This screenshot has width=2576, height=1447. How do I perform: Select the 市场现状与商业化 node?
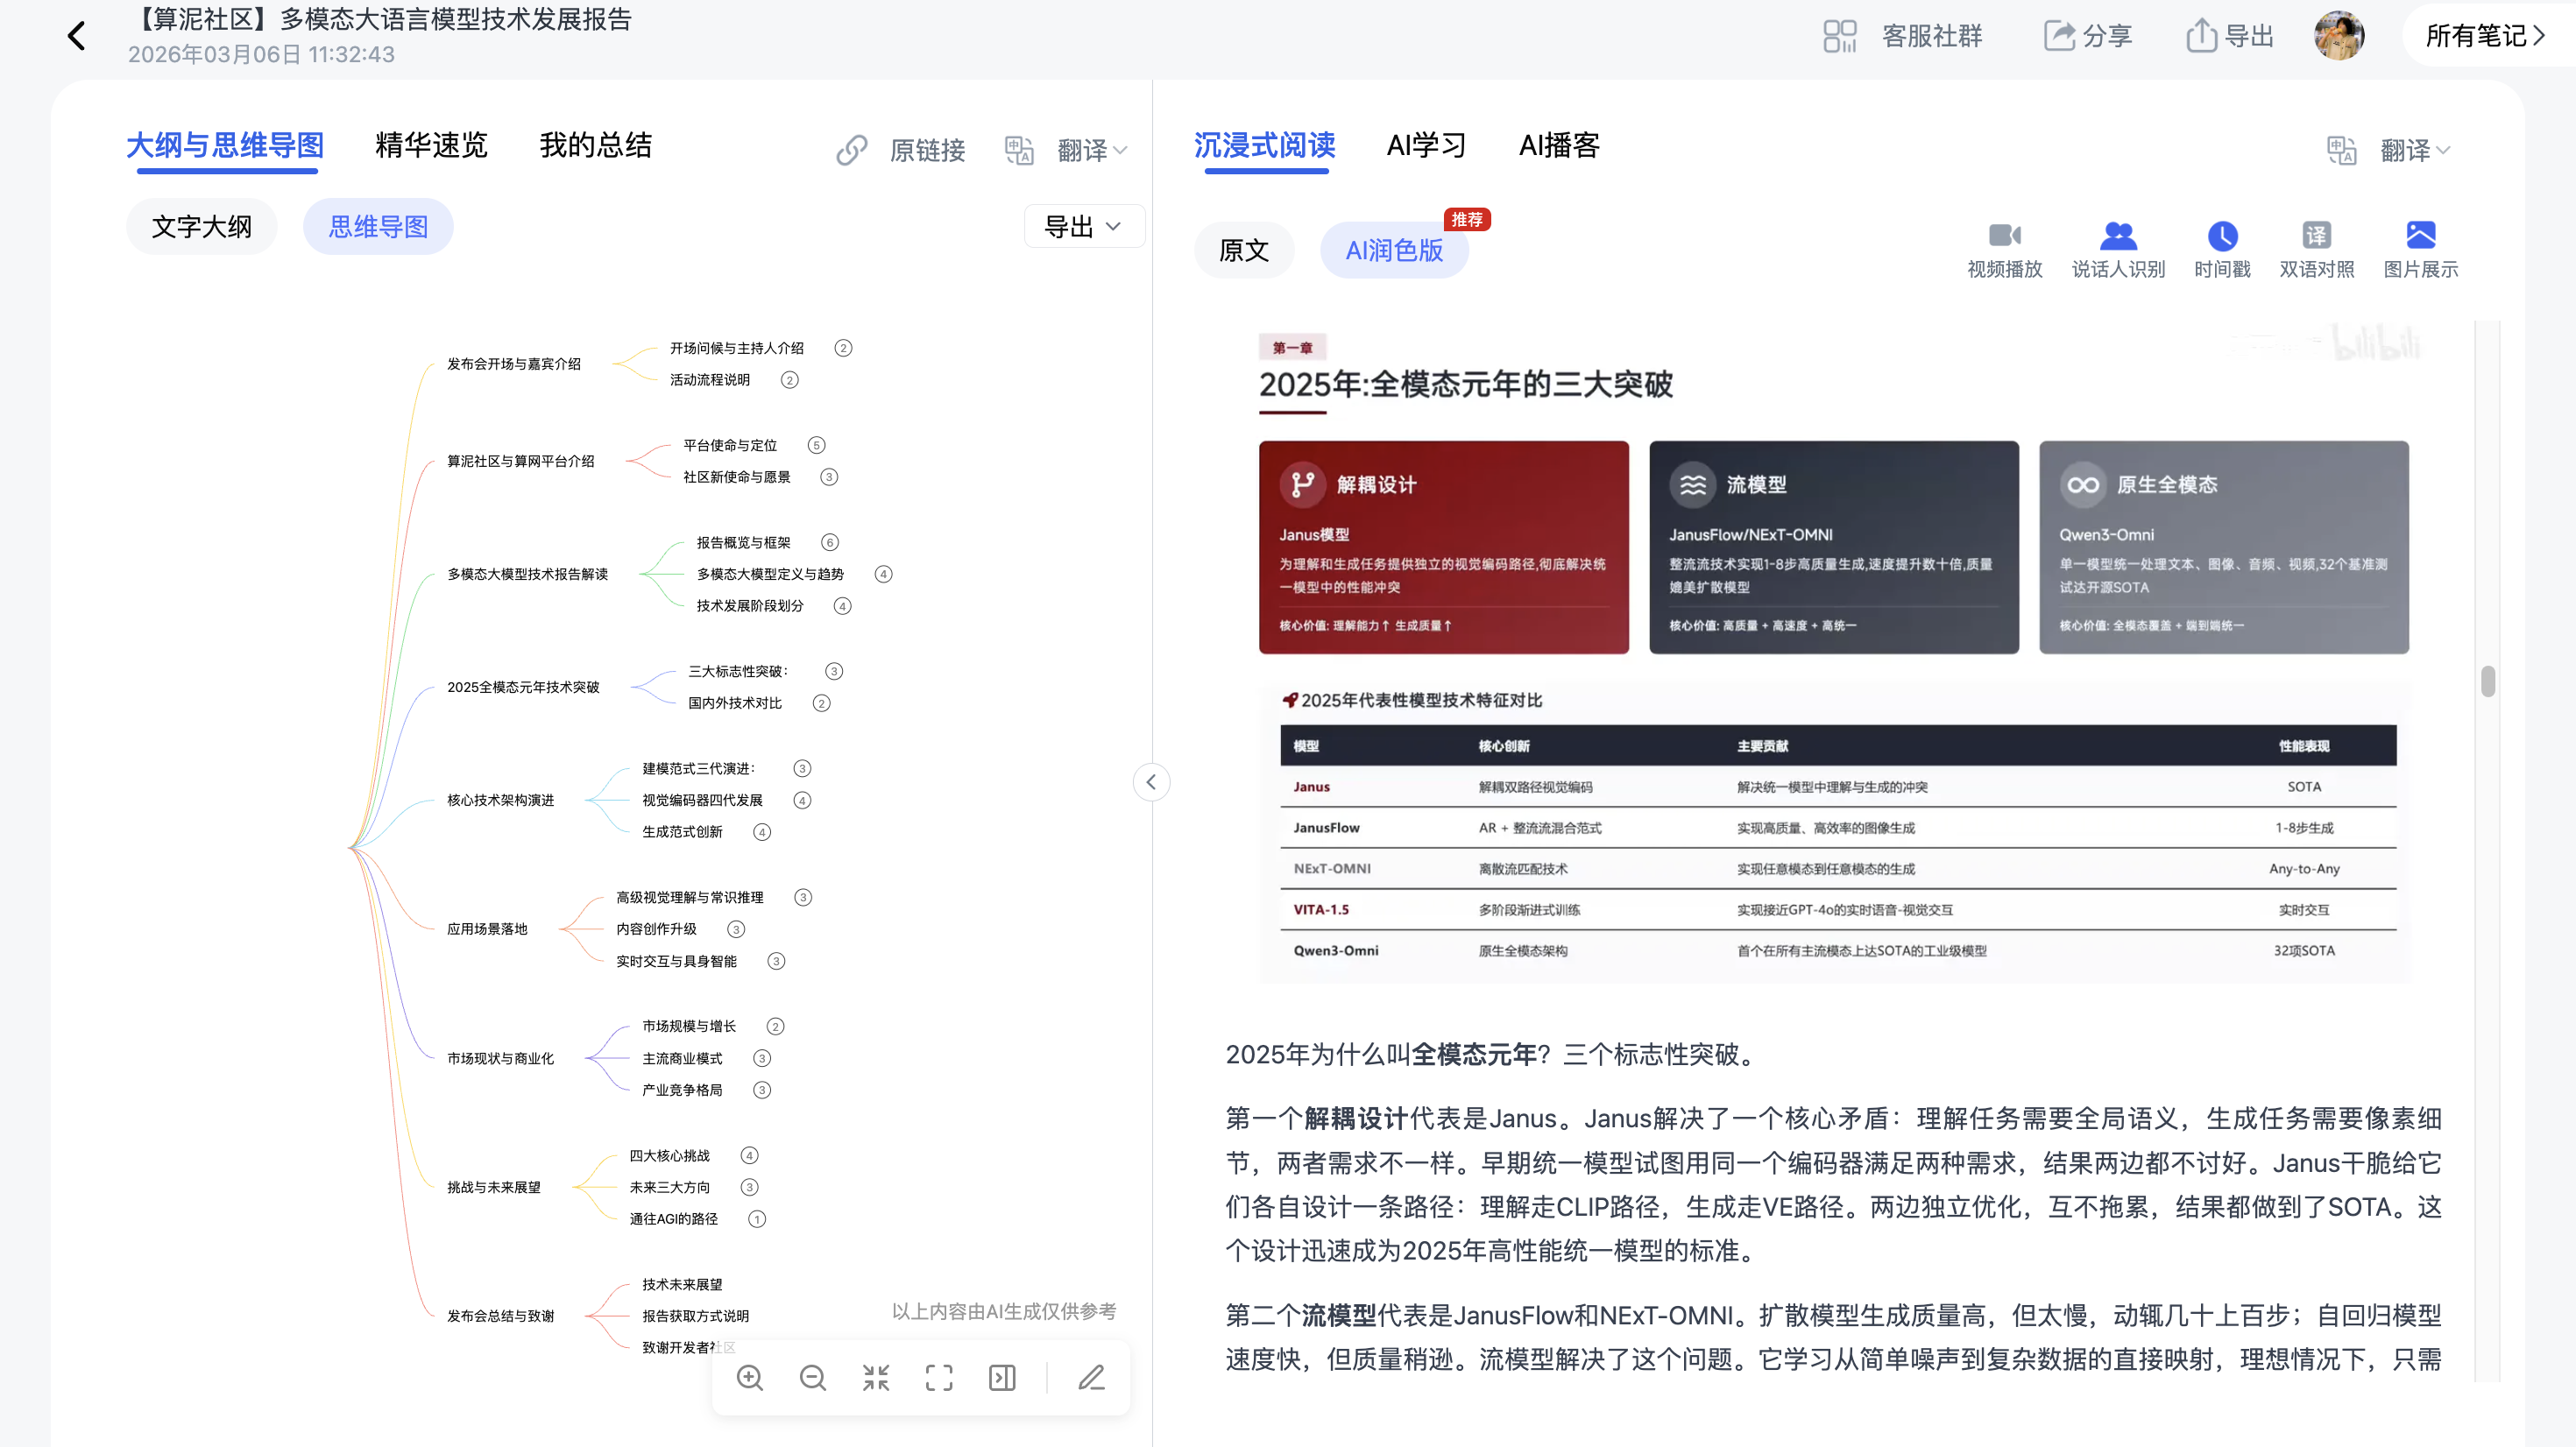[x=500, y=1058]
